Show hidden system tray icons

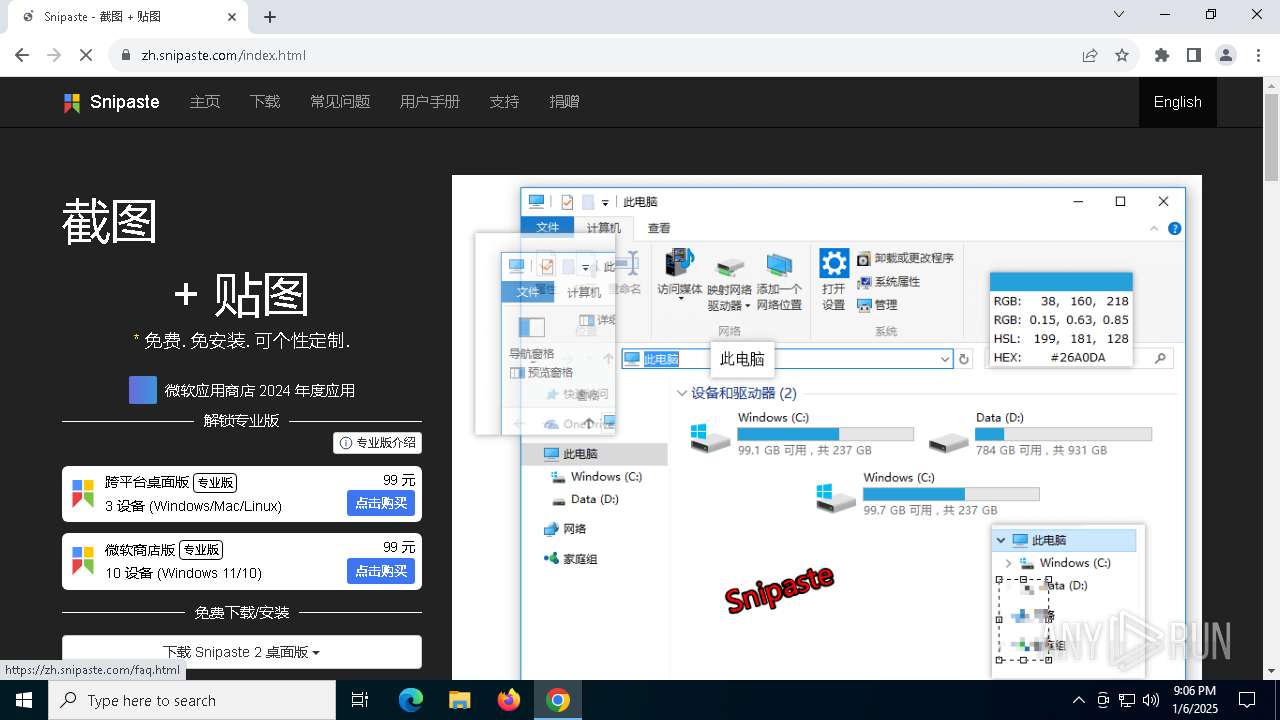pos(1078,700)
